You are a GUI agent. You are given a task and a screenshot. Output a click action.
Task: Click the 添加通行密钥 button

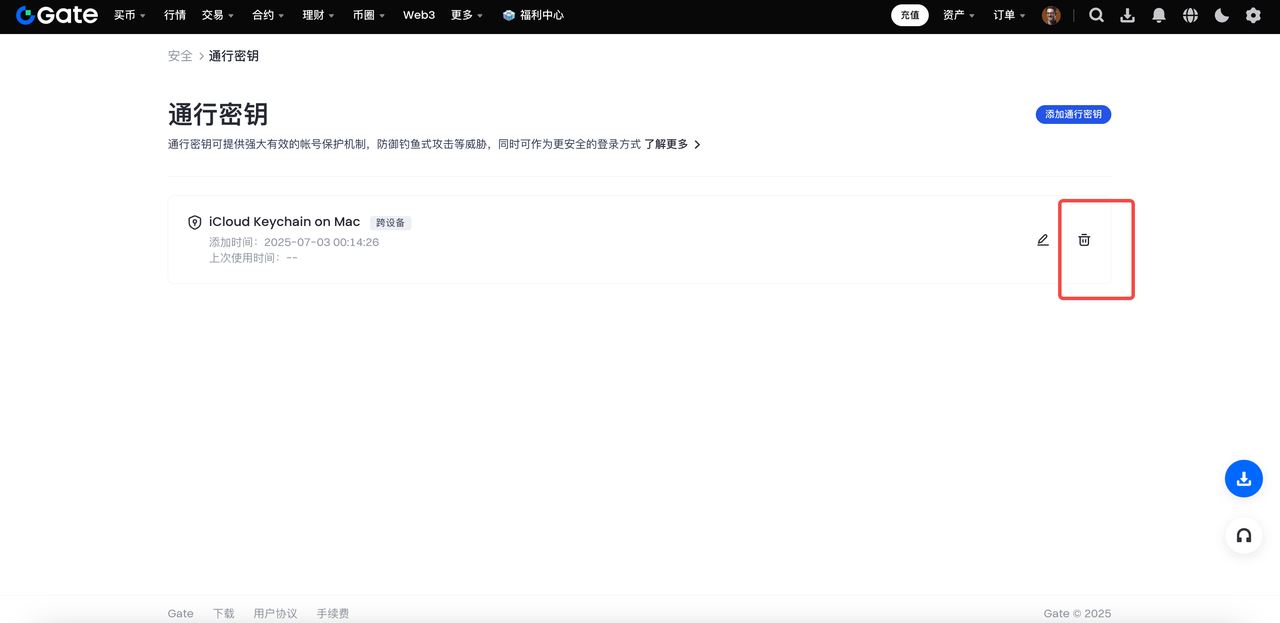click(x=1072, y=114)
